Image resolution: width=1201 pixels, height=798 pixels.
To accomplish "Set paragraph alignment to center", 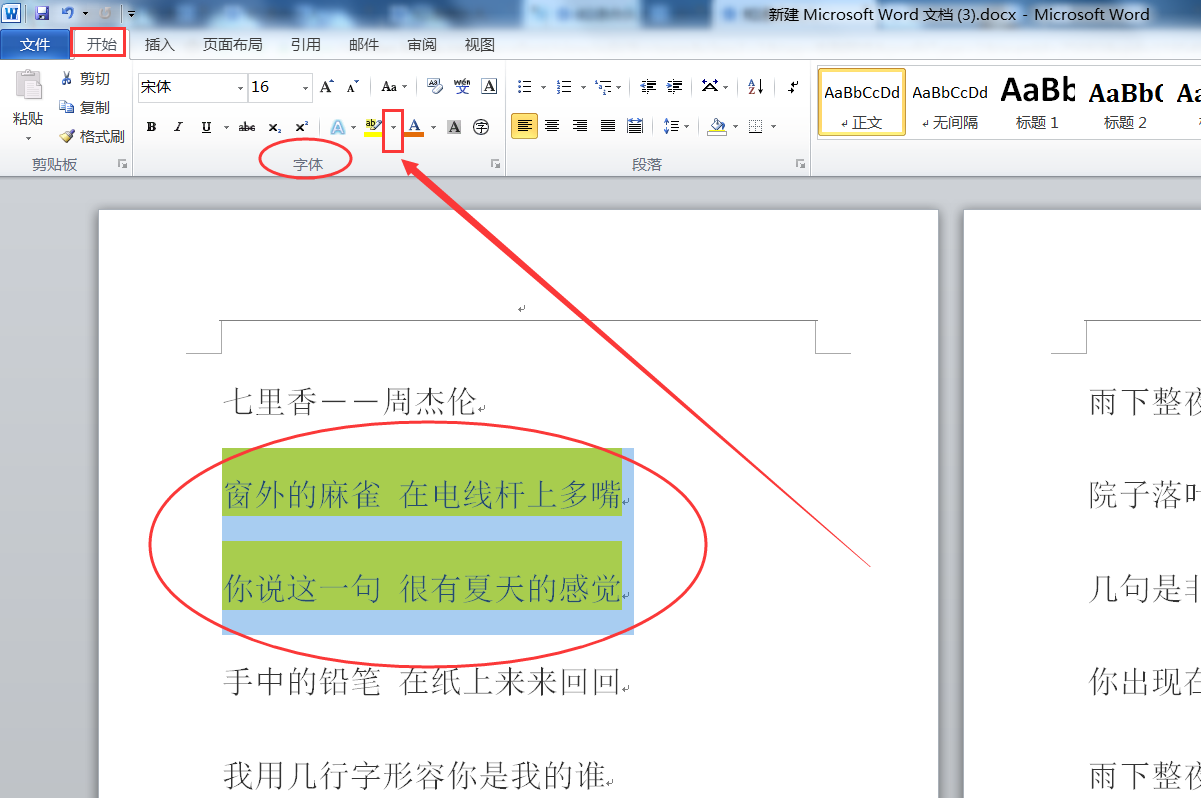I will pyautogui.click(x=551, y=126).
